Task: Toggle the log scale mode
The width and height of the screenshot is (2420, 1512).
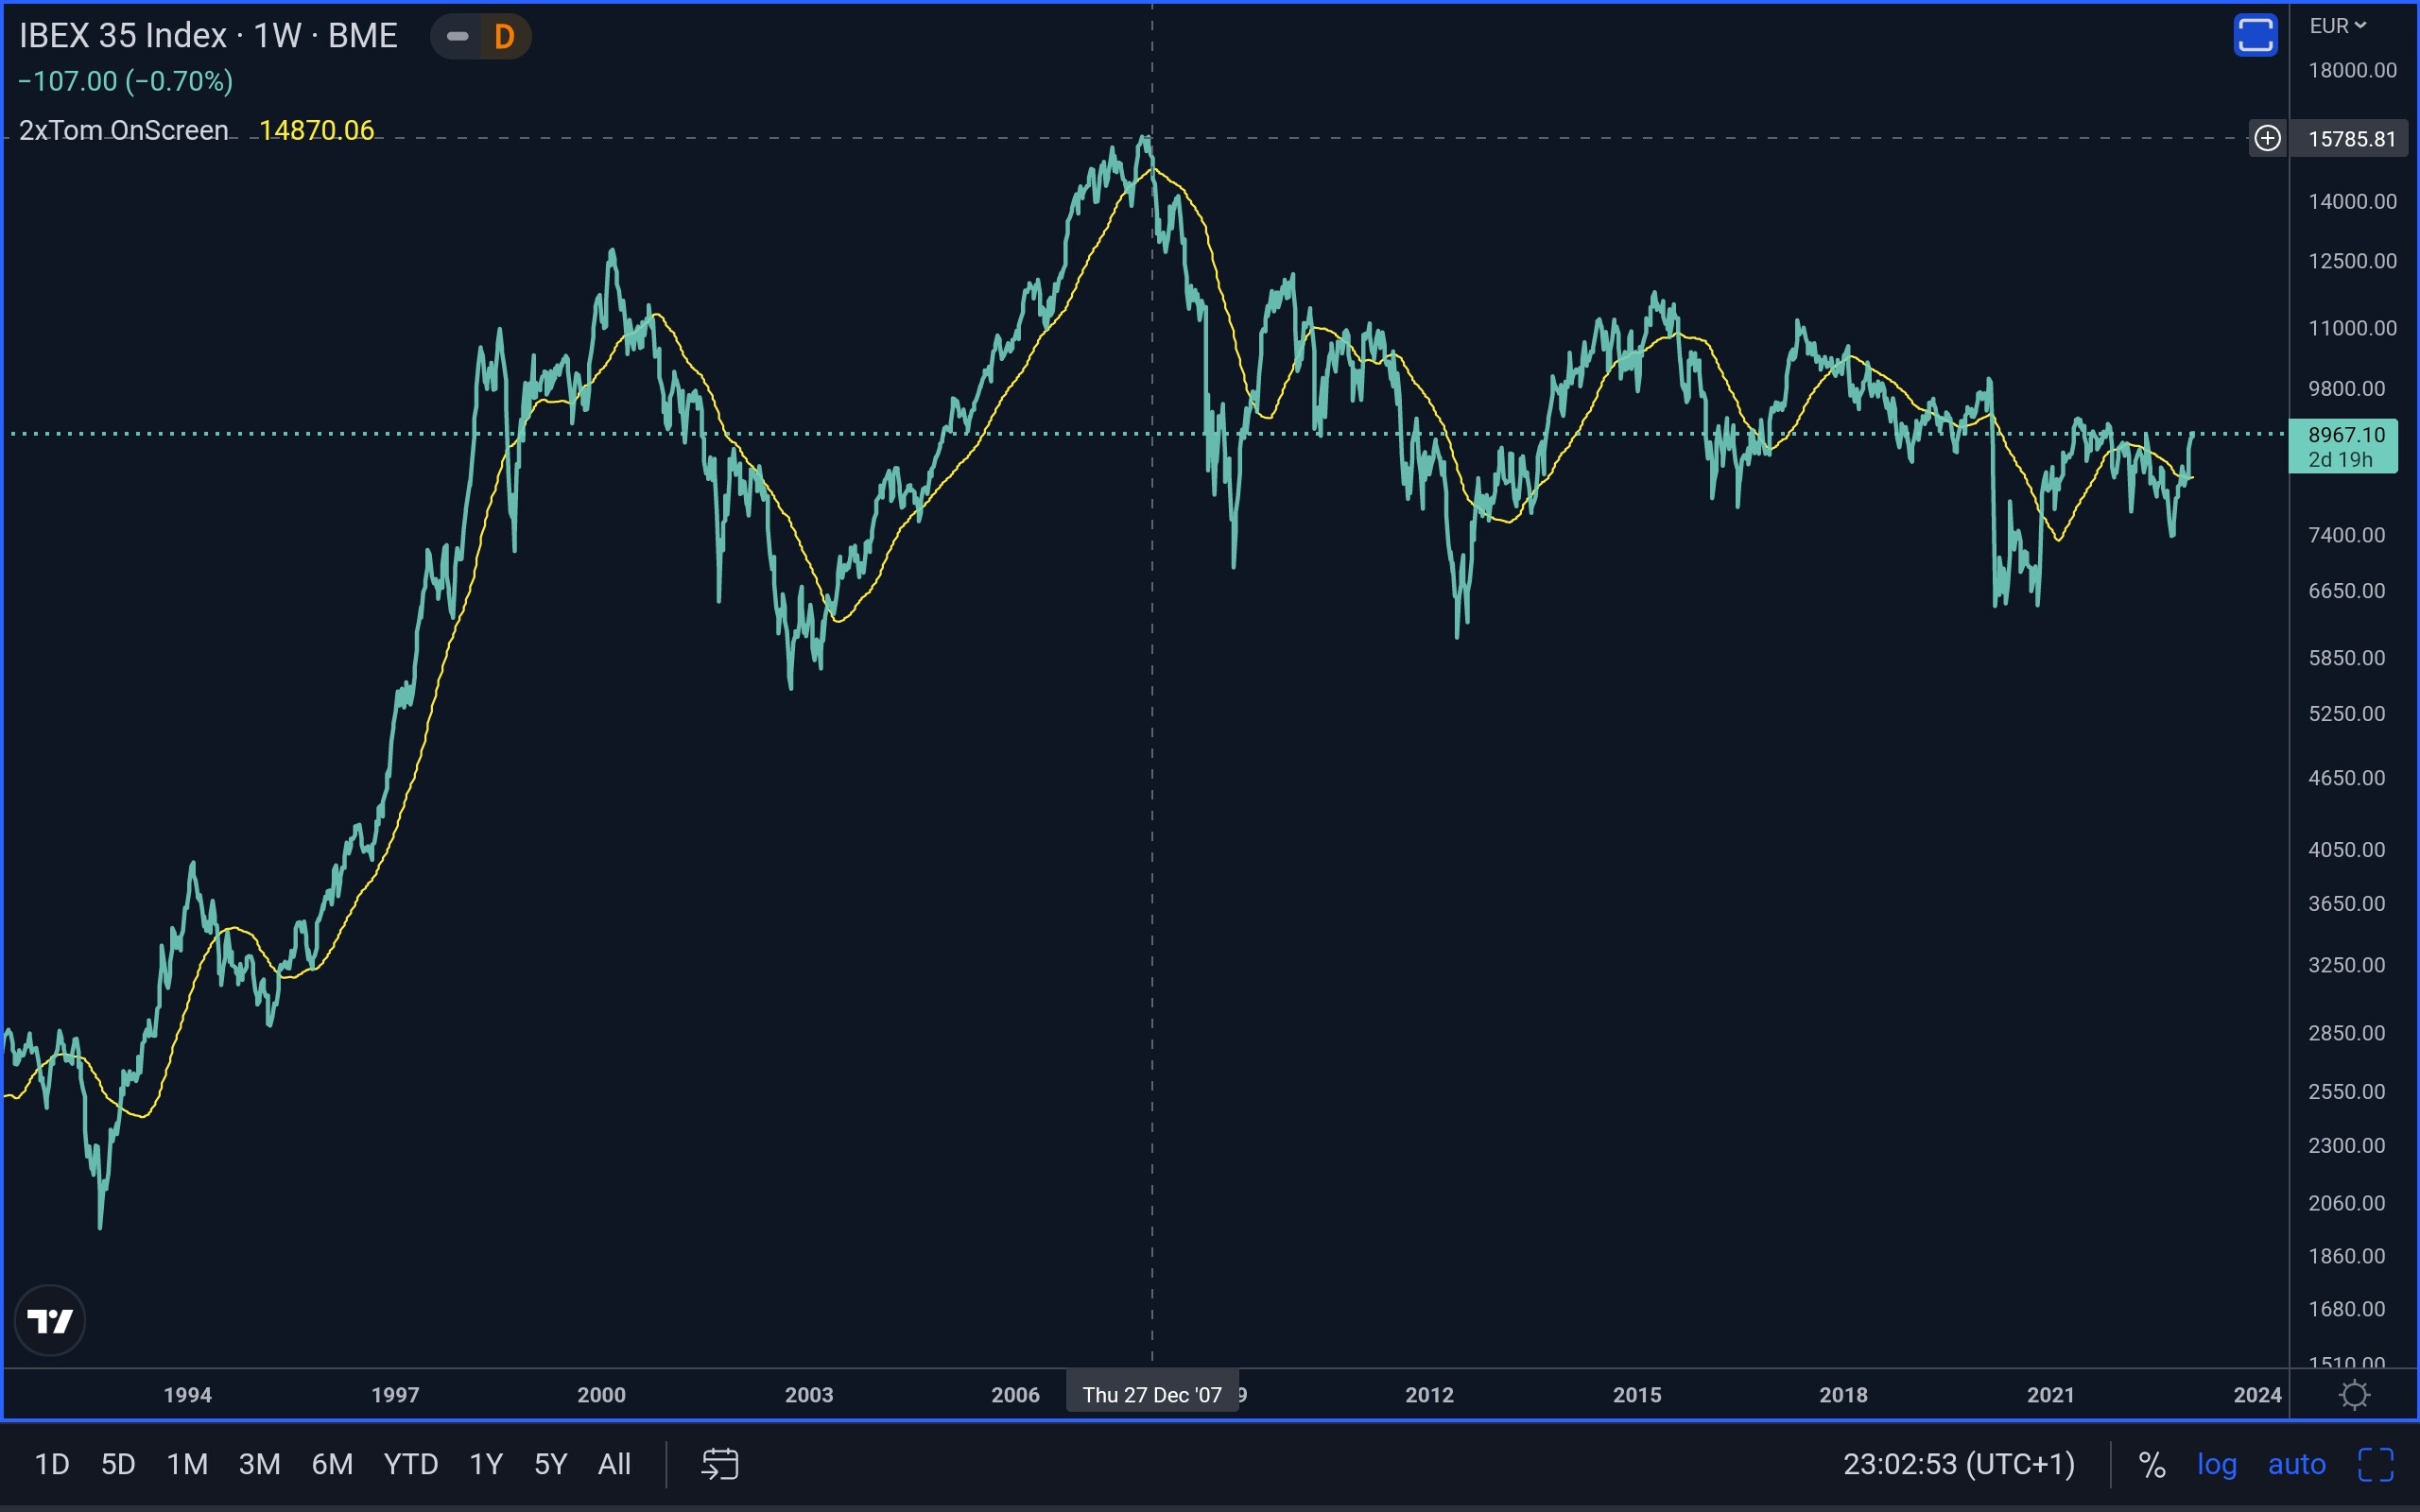Action: (x=2216, y=1464)
